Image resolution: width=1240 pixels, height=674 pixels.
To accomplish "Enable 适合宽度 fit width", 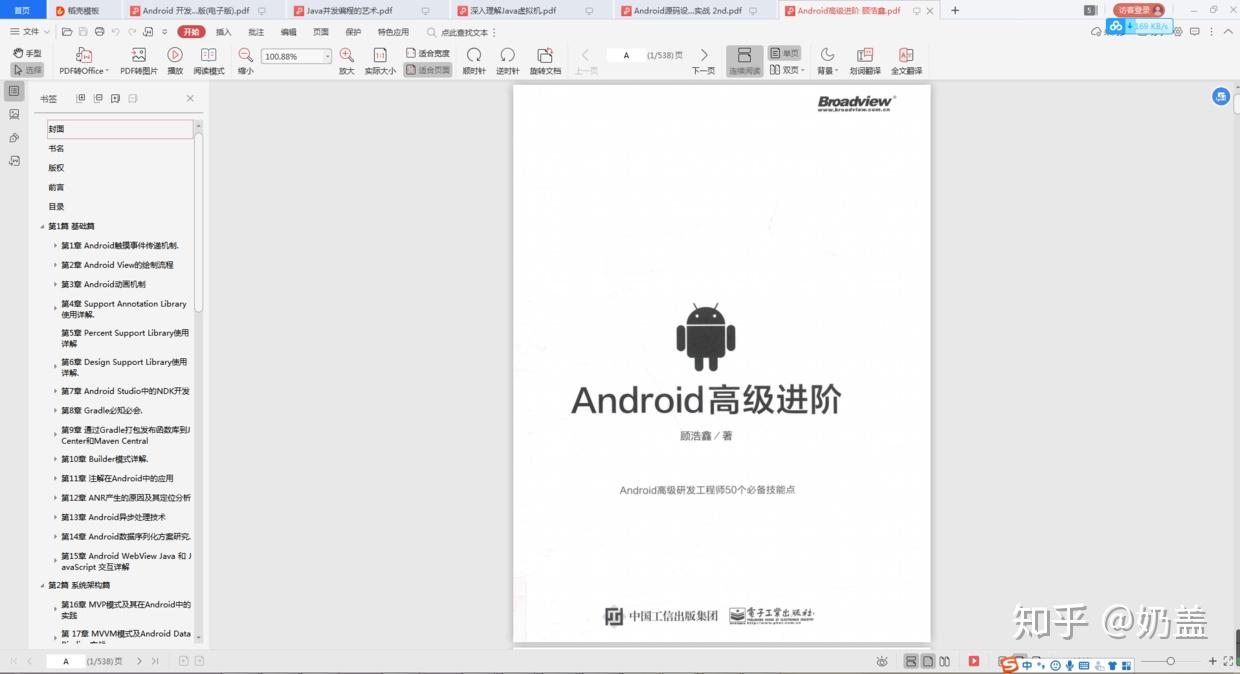I will [428, 53].
